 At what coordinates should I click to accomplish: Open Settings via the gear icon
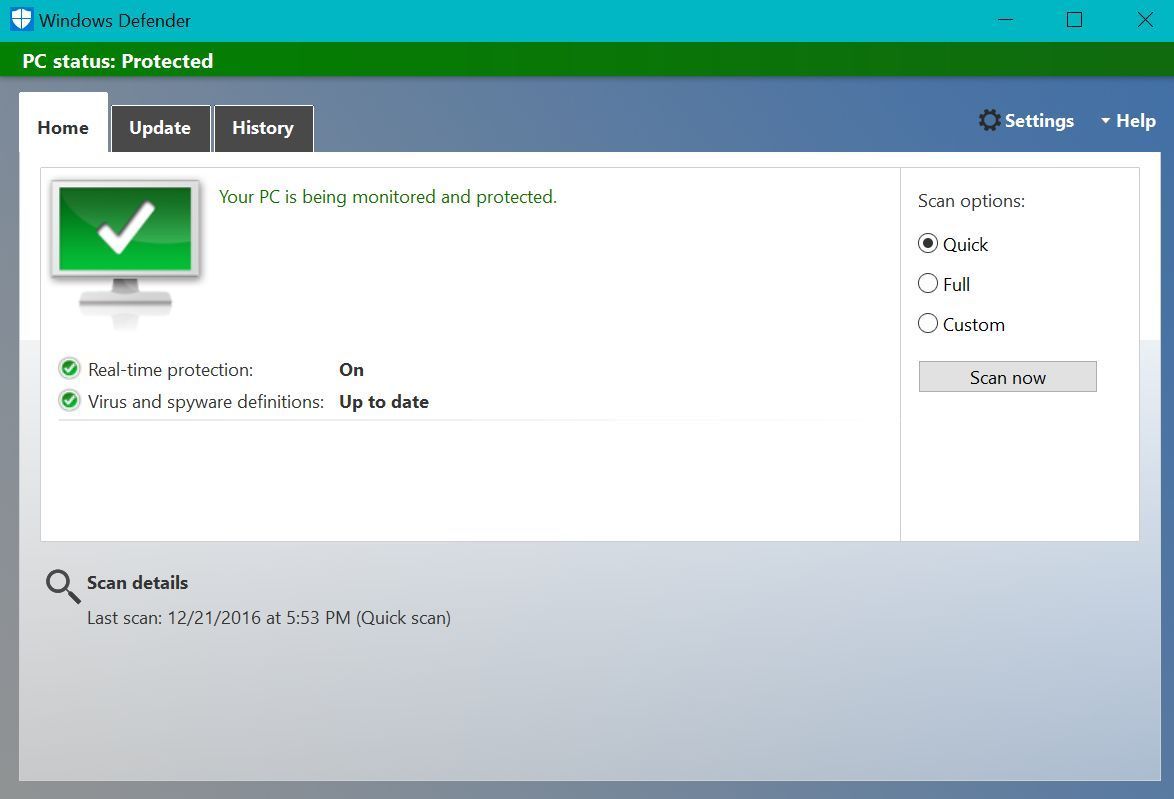(989, 121)
